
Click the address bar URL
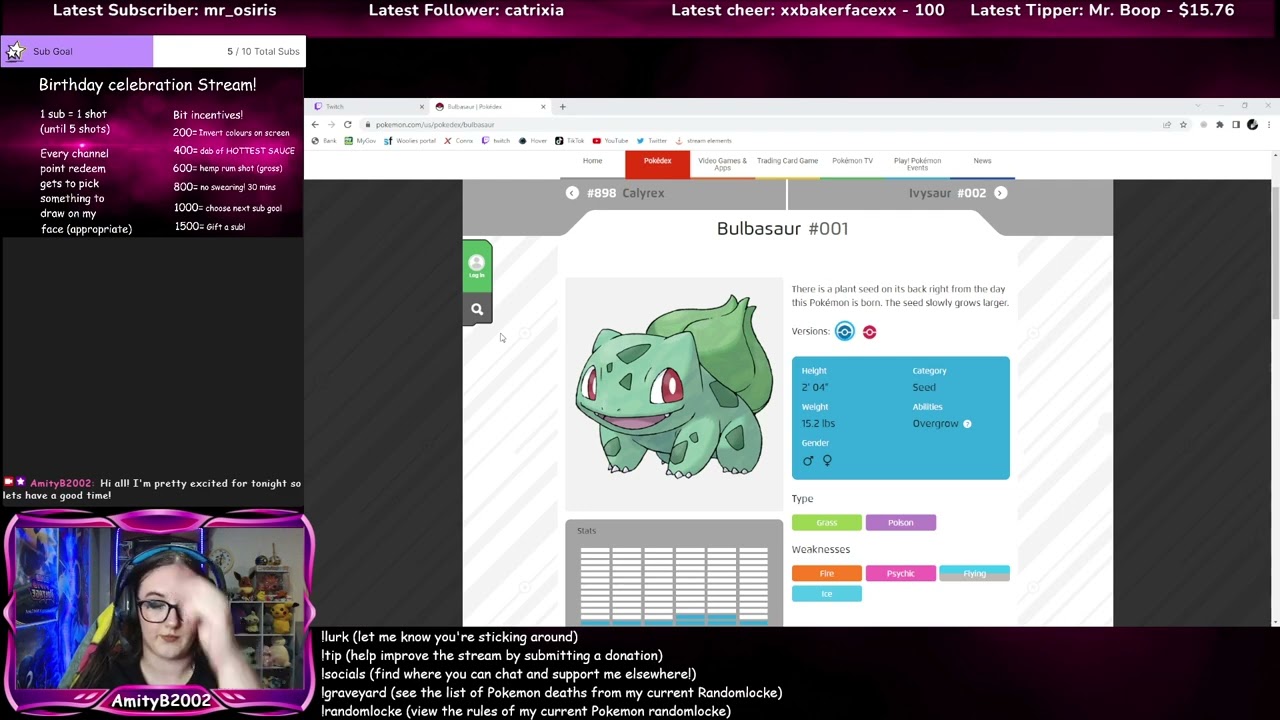point(435,125)
